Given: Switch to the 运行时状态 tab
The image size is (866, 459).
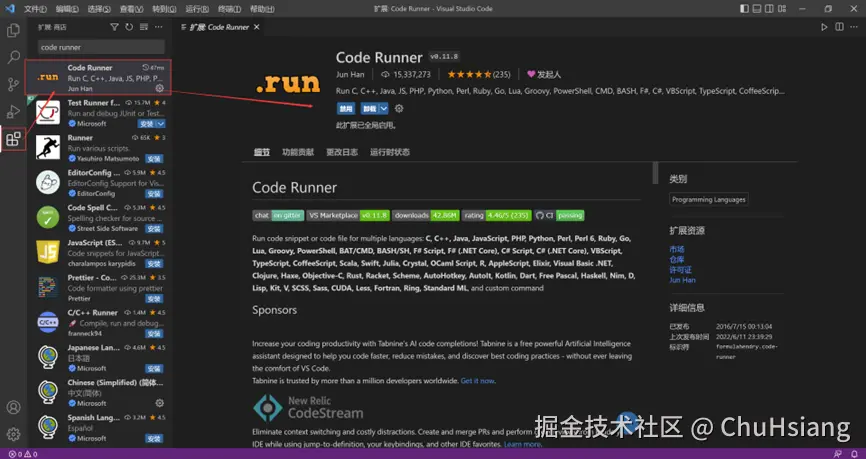Looking at the screenshot, I should (390, 152).
